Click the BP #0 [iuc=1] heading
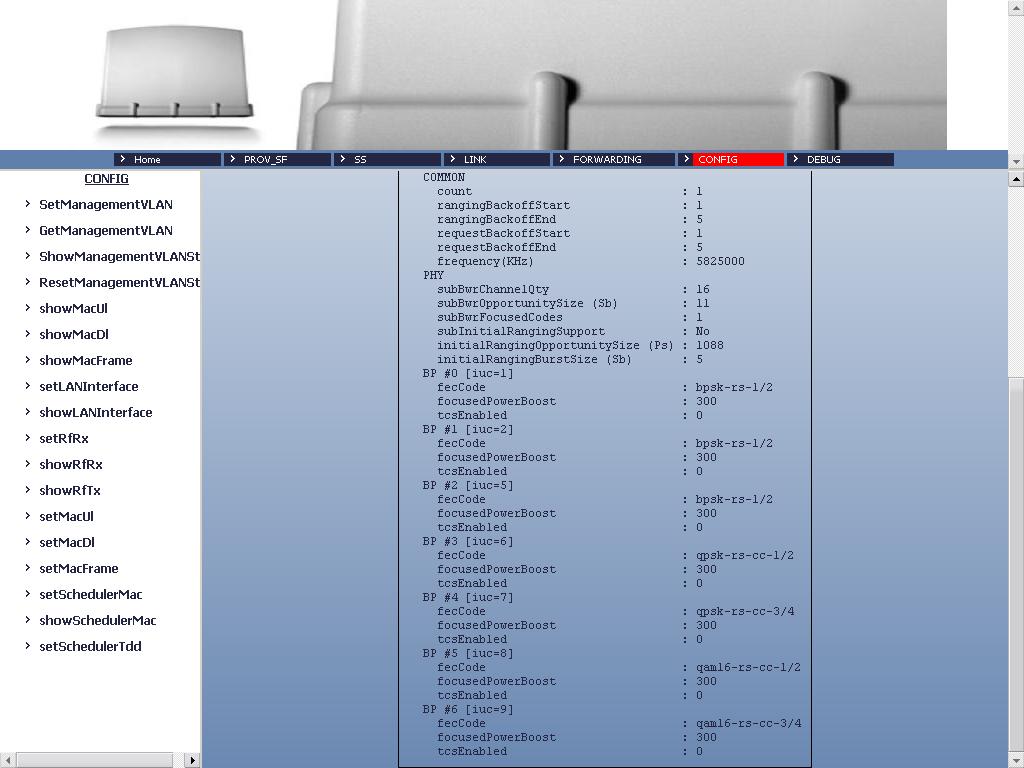Image resolution: width=1024 pixels, height=768 pixels. 468,374
